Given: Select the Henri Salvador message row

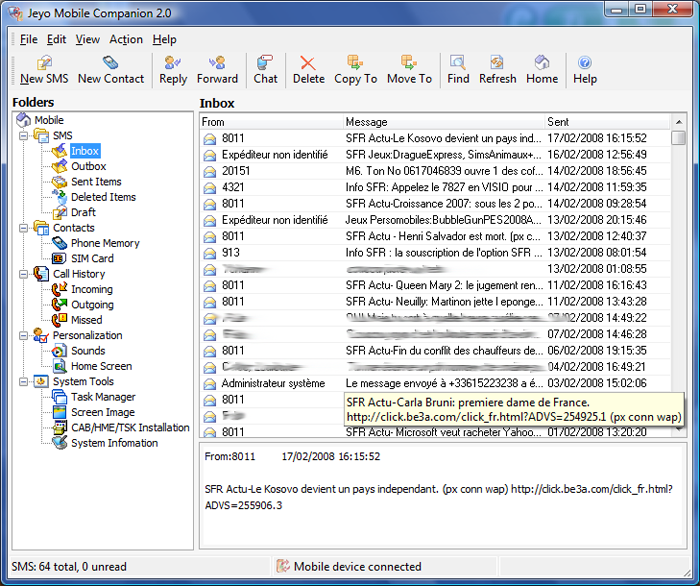Looking at the screenshot, I should (x=435, y=236).
